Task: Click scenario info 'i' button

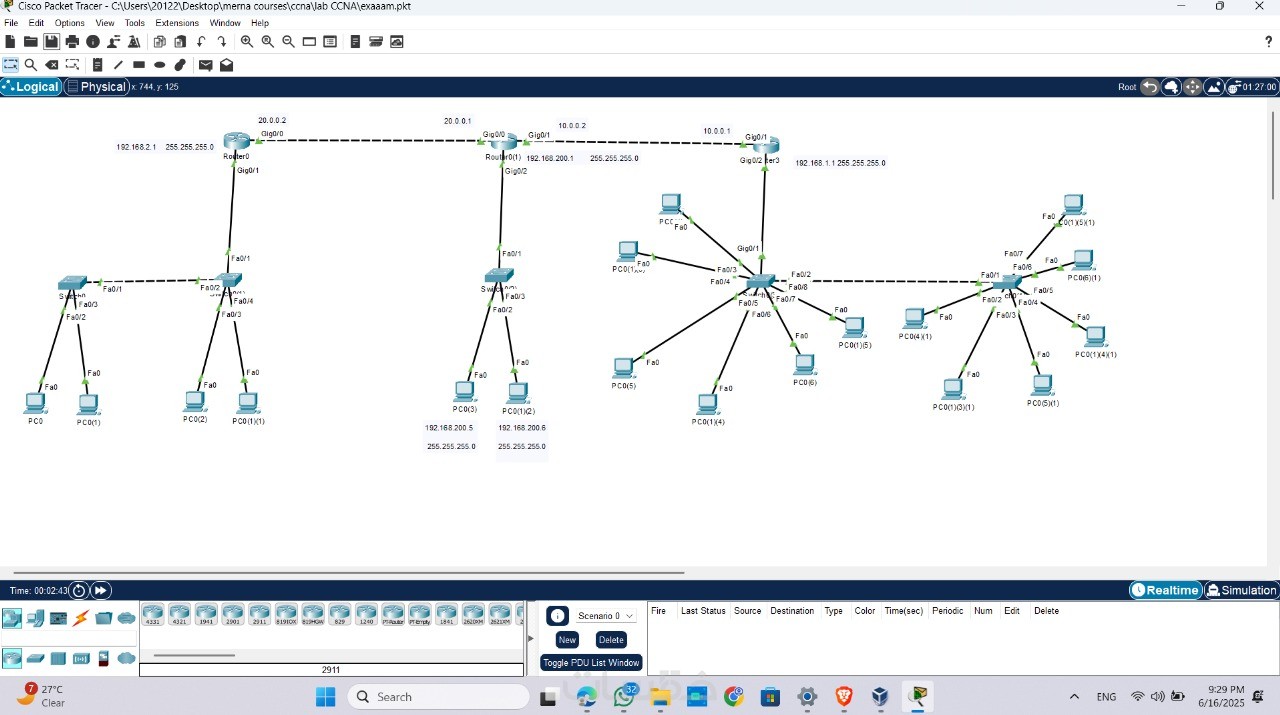Action: [x=558, y=616]
